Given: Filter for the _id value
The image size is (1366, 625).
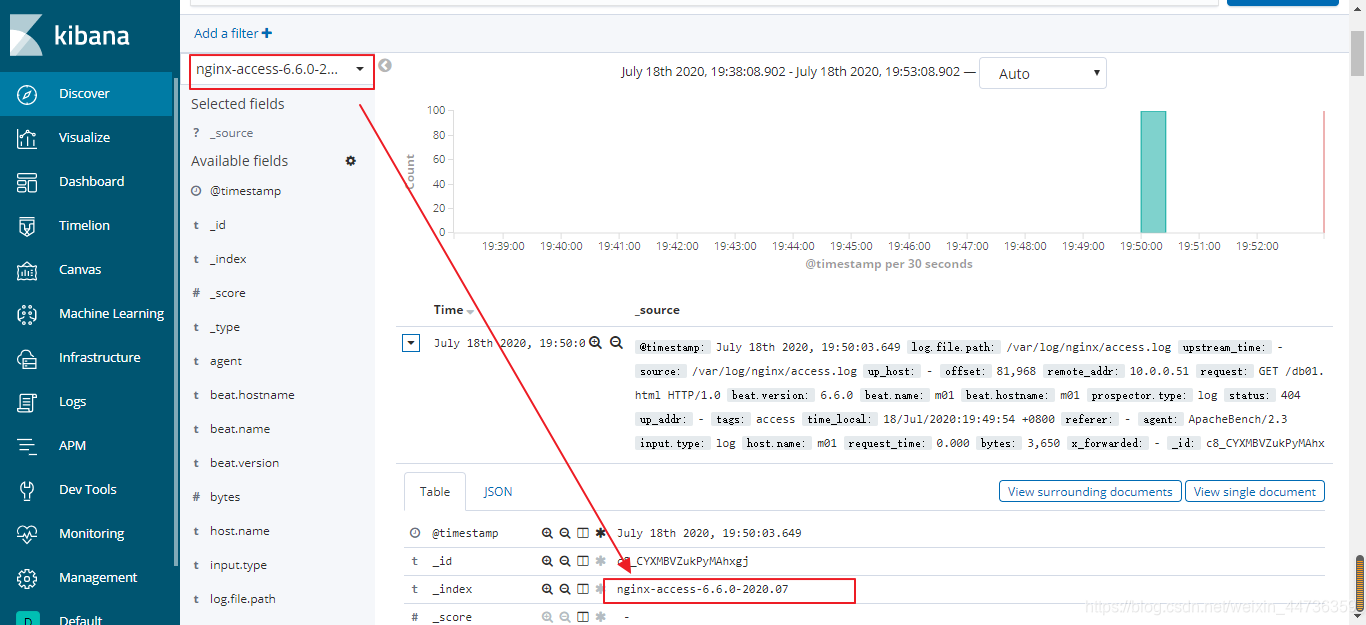Looking at the screenshot, I should click(x=547, y=561).
